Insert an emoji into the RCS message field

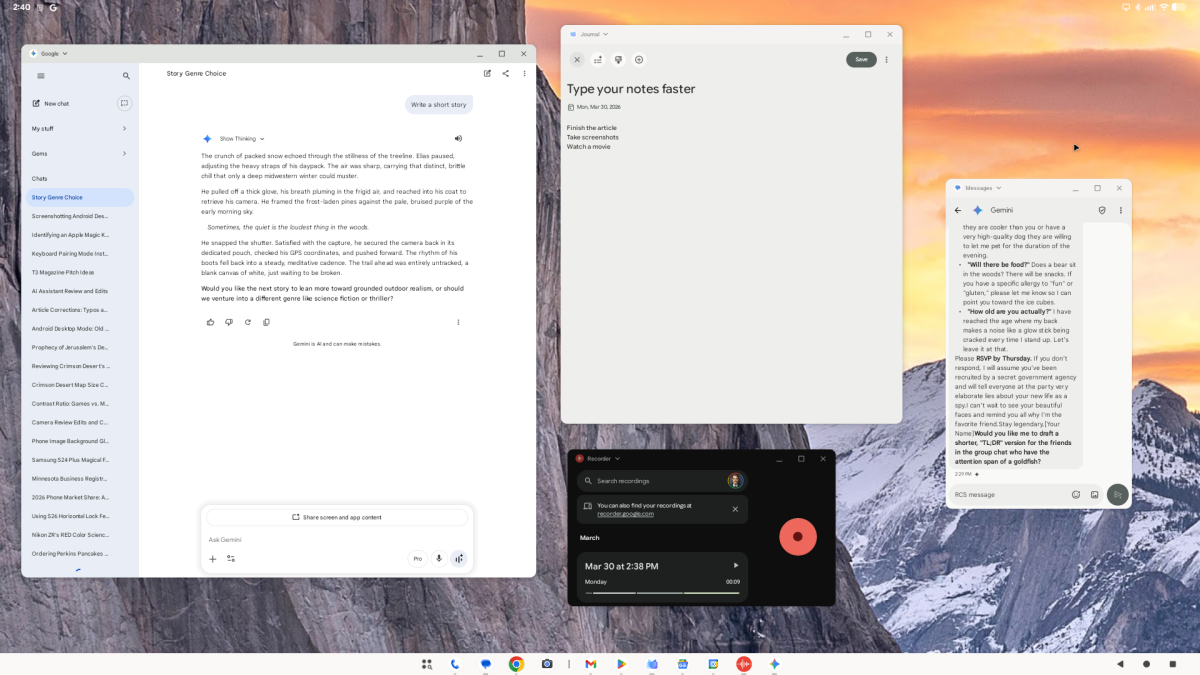[x=1075, y=494]
